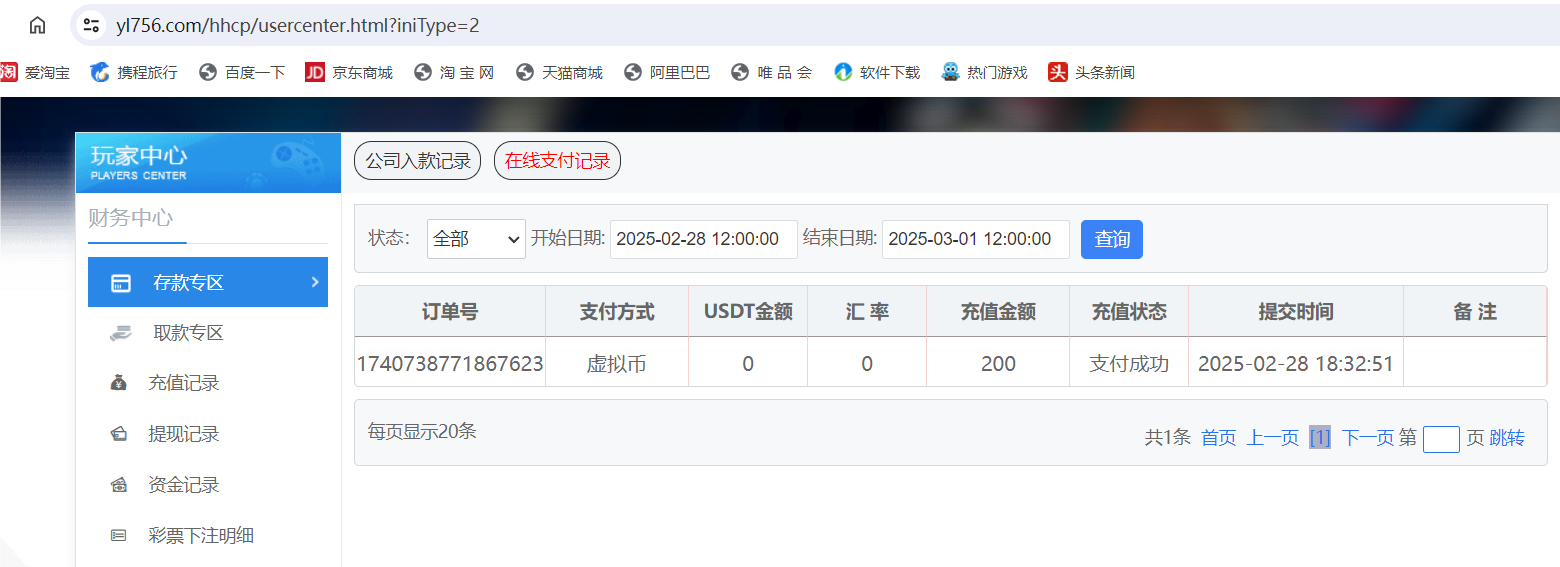Click 每页显示20条 text

(x=422, y=431)
